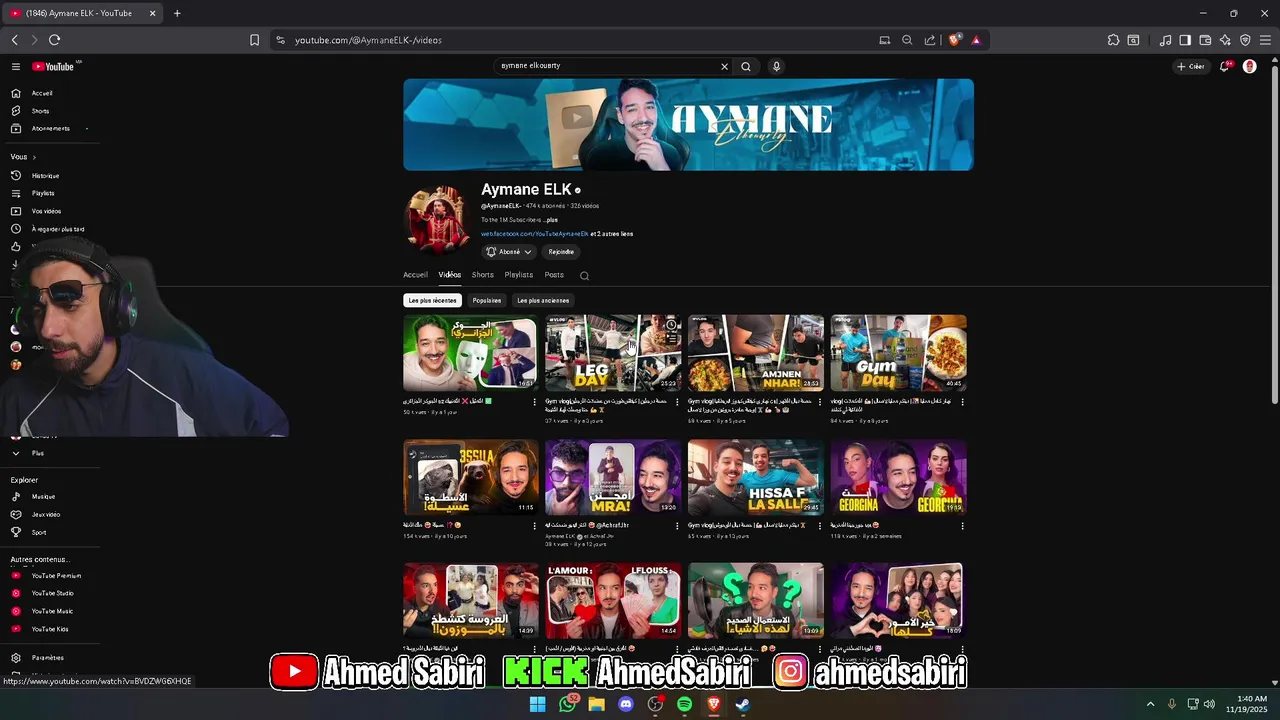Screen dimensions: 1280x720
Task: Open the LEG DAY video thumbnail
Action: pos(613,353)
